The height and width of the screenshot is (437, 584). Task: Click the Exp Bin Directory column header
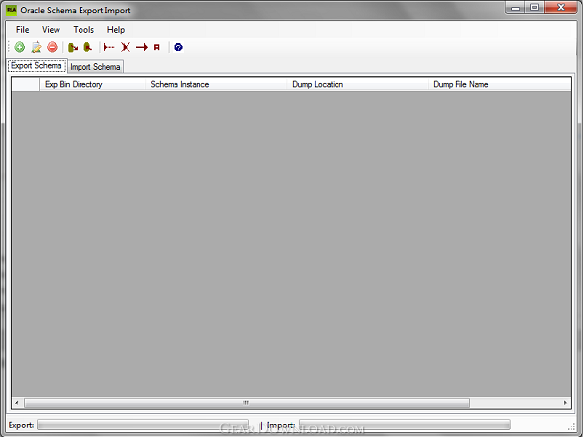pyautogui.click(x=92, y=85)
